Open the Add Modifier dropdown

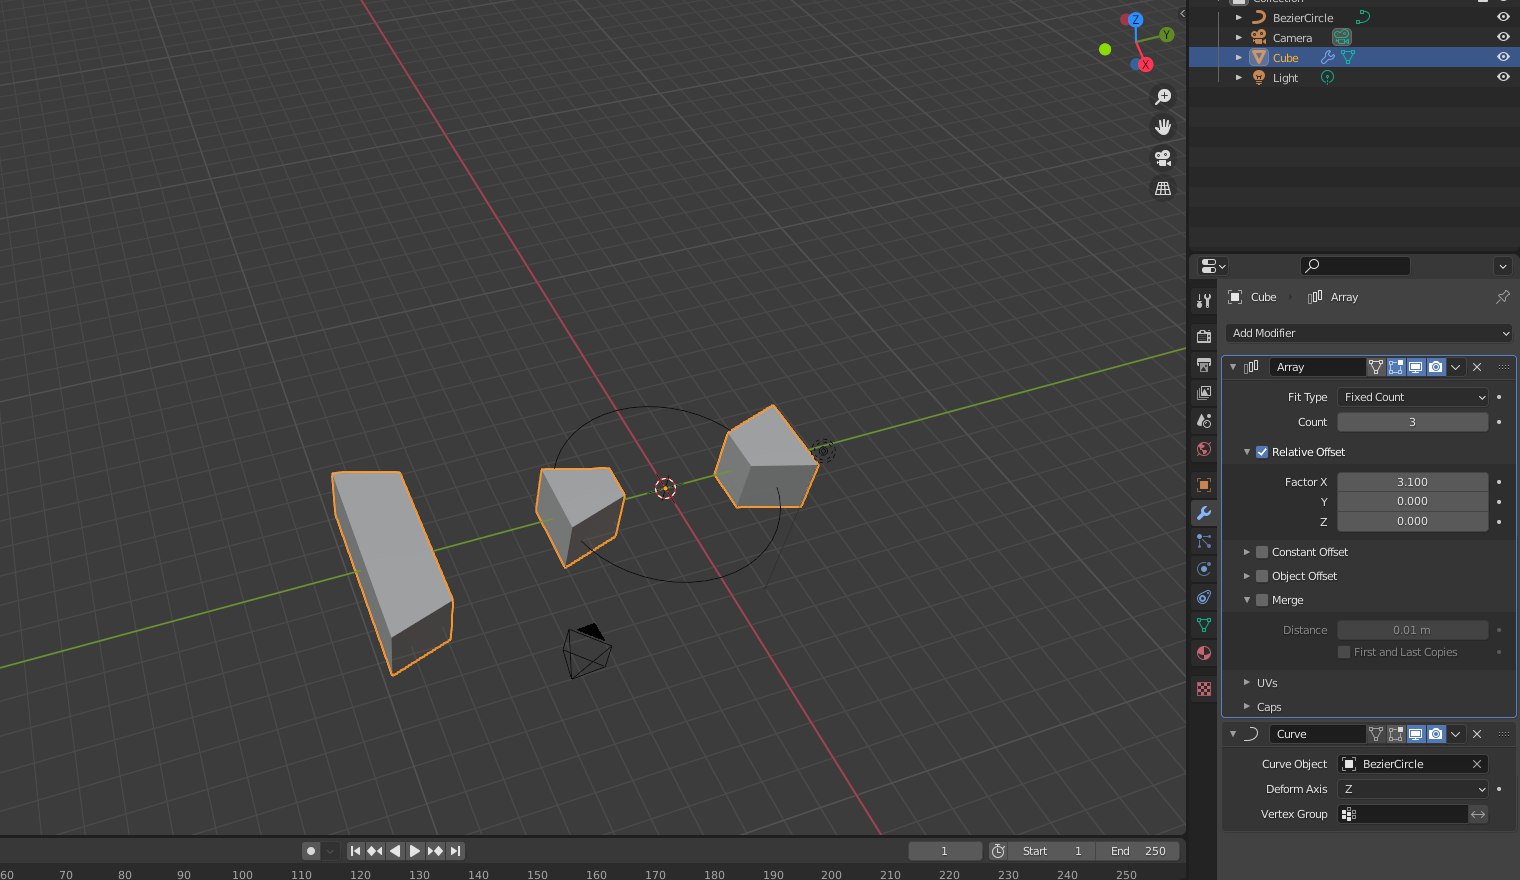coord(1369,333)
